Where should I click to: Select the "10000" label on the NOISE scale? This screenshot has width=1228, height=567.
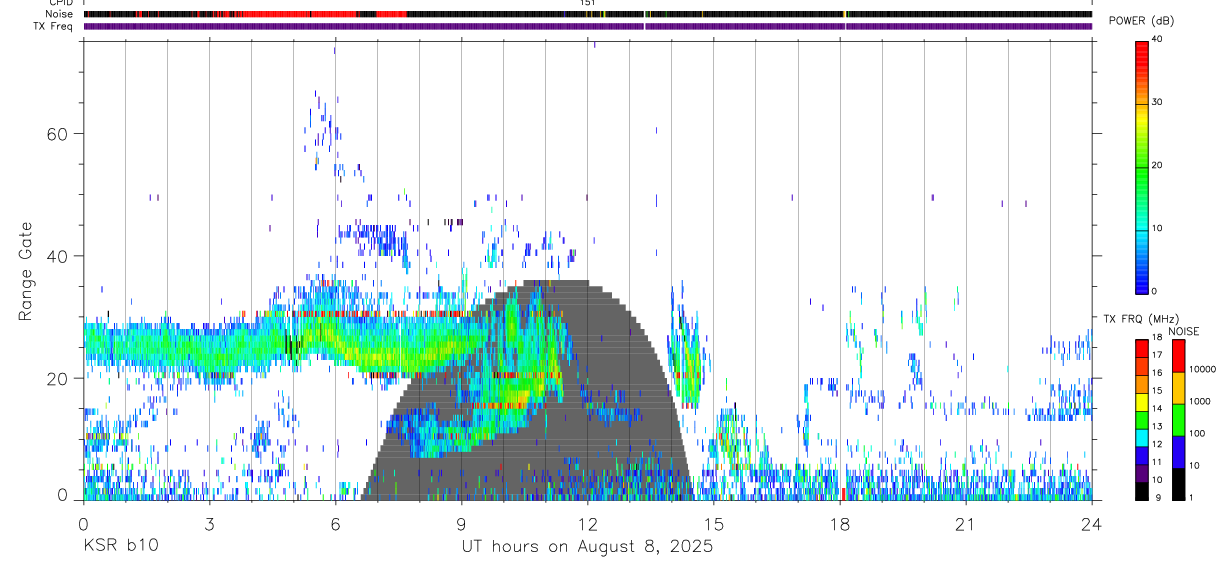click(1201, 369)
